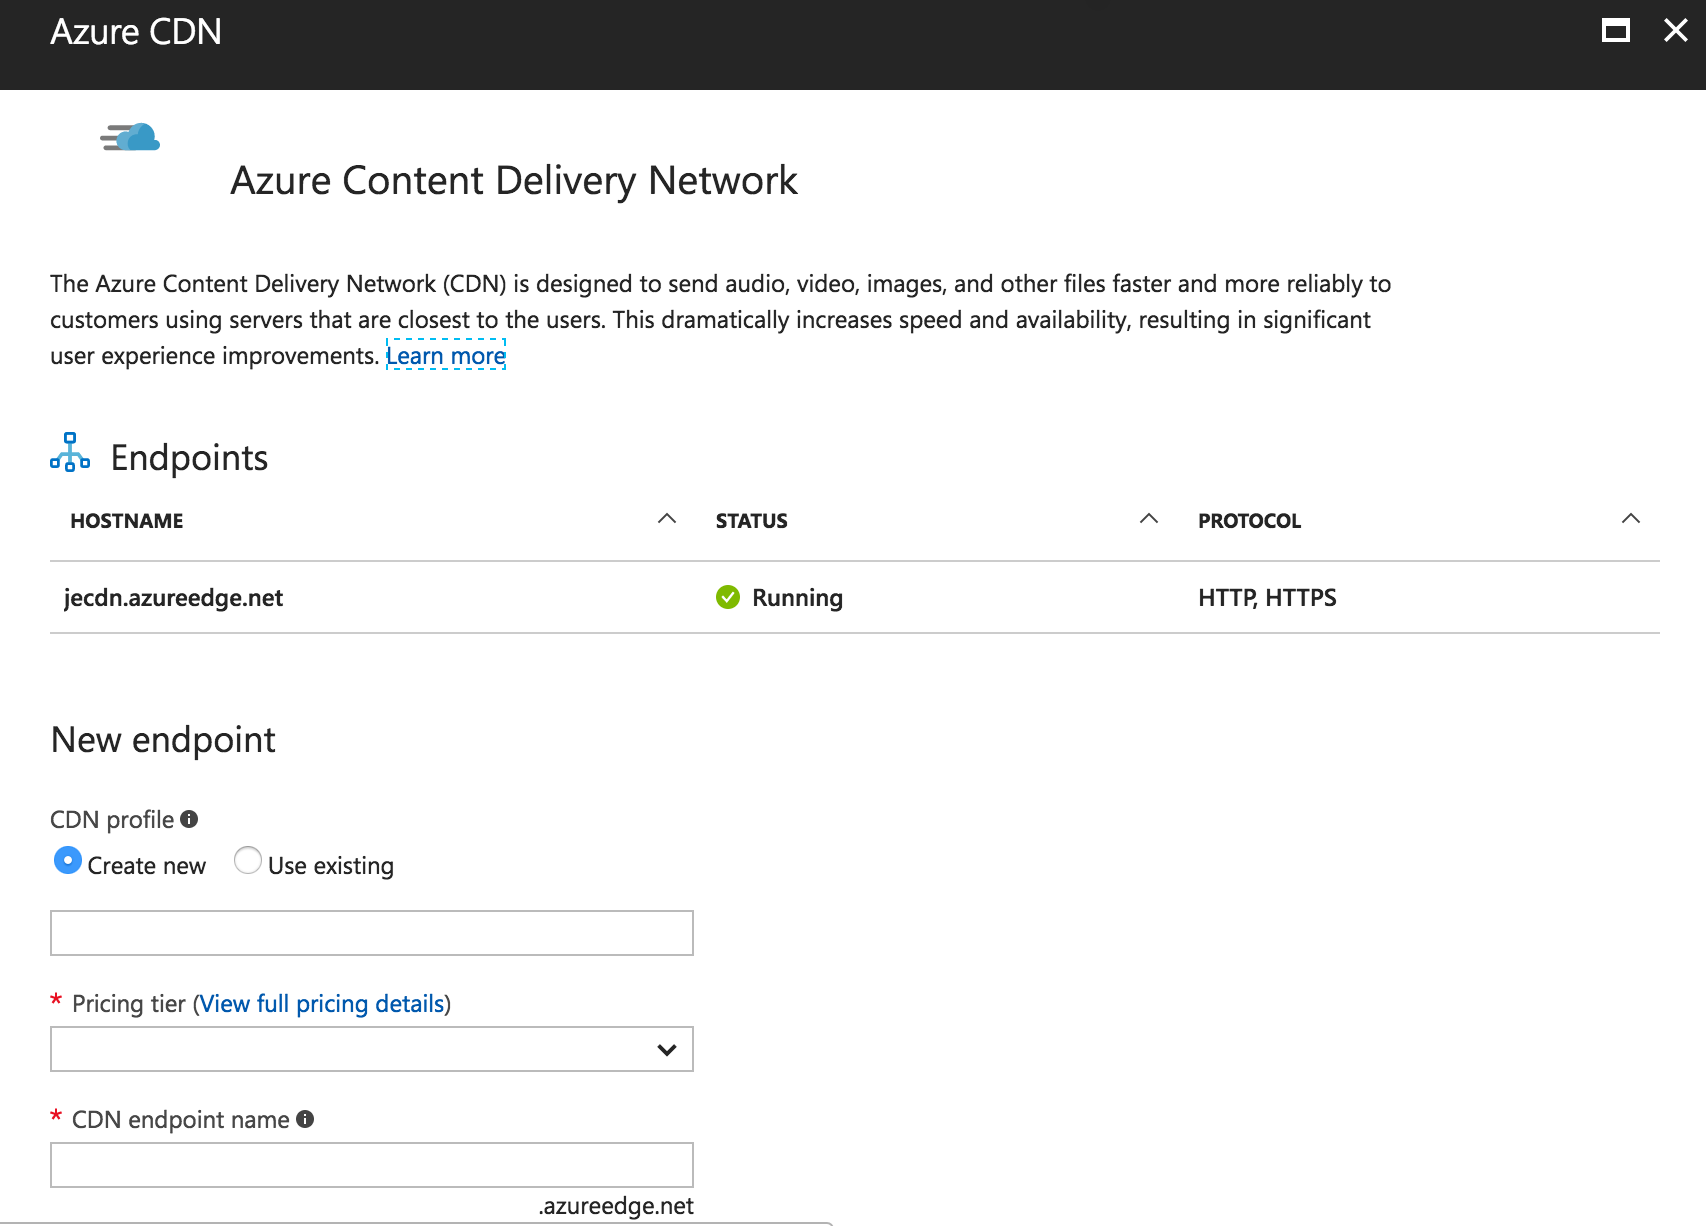Open the Learn more link

pos(446,355)
